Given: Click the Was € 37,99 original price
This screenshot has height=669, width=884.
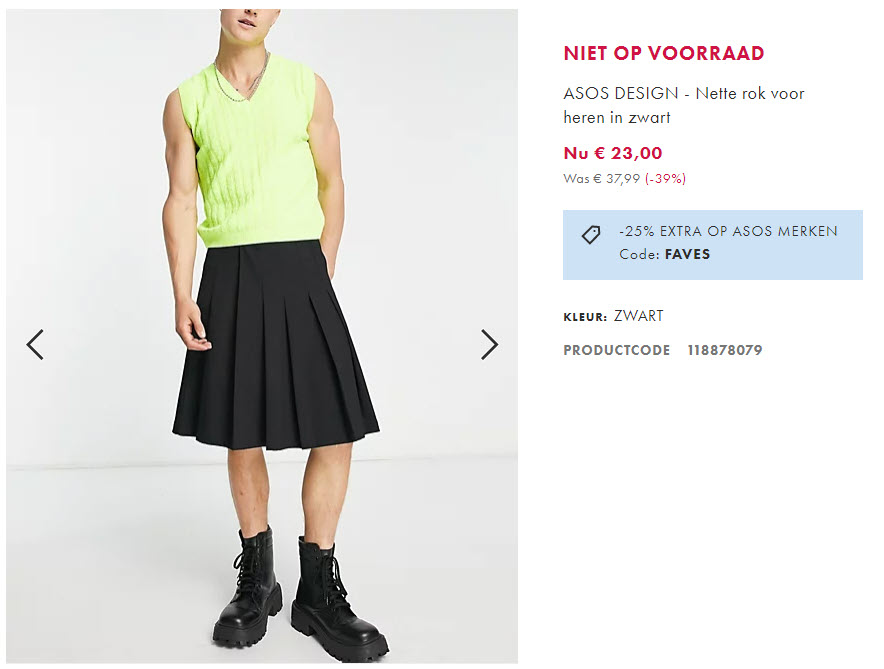Looking at the screenshot, I should [602, 179].
